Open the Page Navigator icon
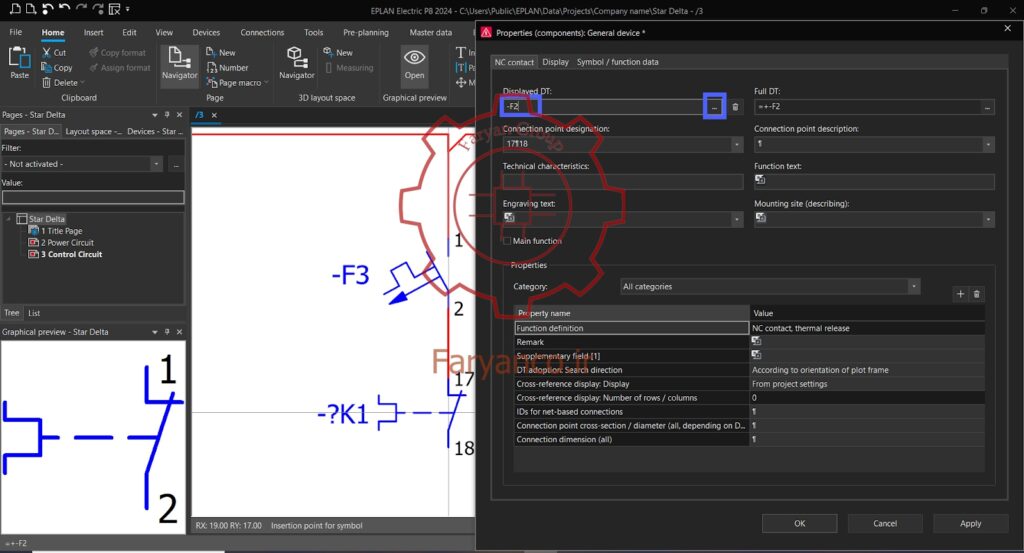The height and width of the screenshot is (553, 1024). coord(179,57)
